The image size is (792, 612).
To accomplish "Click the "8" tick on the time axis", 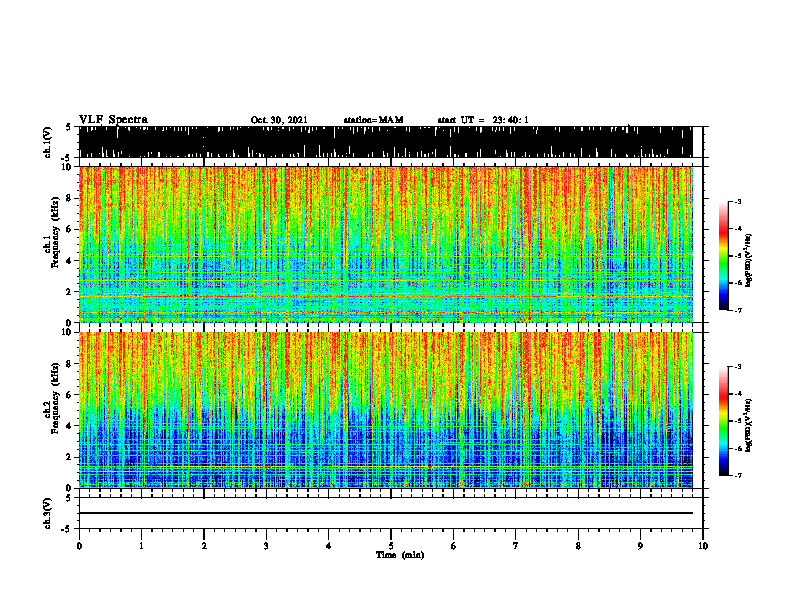I will point(578,546).
